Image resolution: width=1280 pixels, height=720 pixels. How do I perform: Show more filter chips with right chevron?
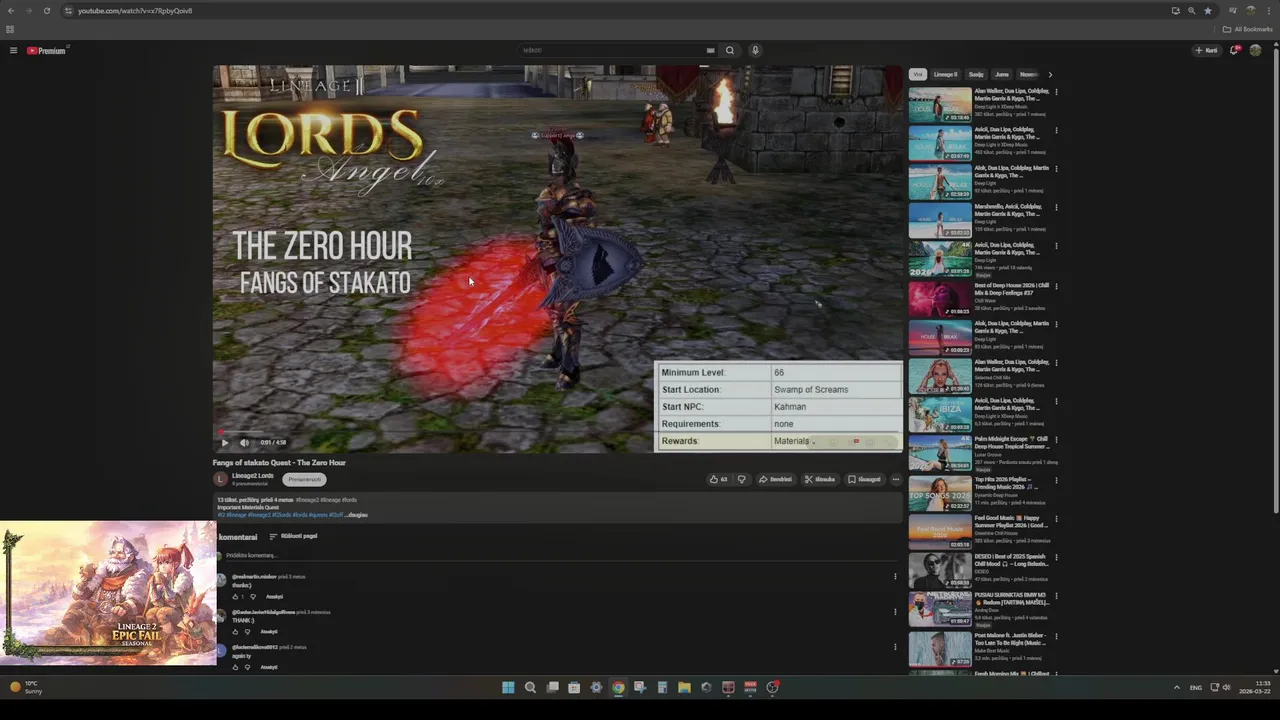1049,74
